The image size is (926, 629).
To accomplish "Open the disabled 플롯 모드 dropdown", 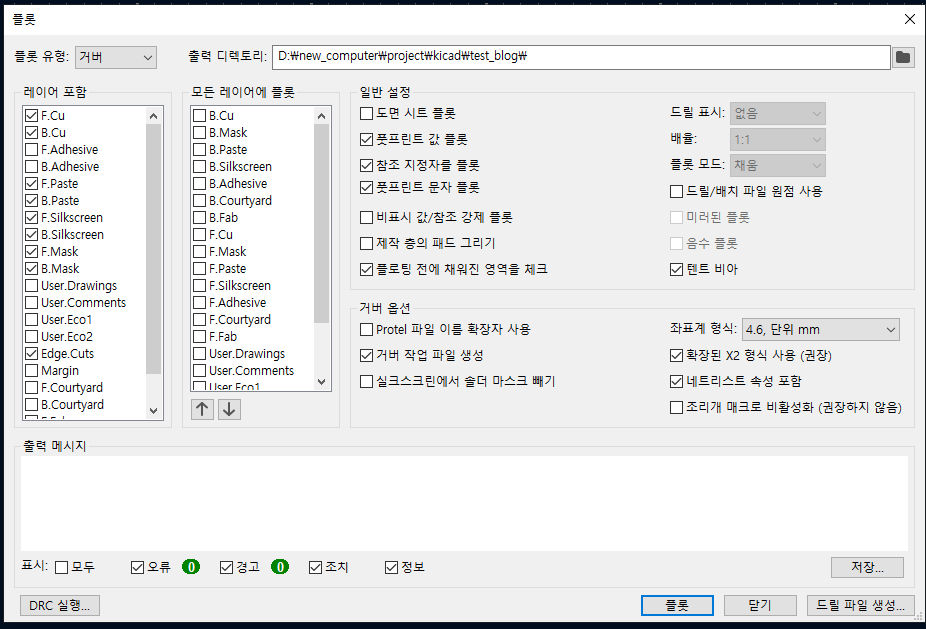I will point(777,165).
